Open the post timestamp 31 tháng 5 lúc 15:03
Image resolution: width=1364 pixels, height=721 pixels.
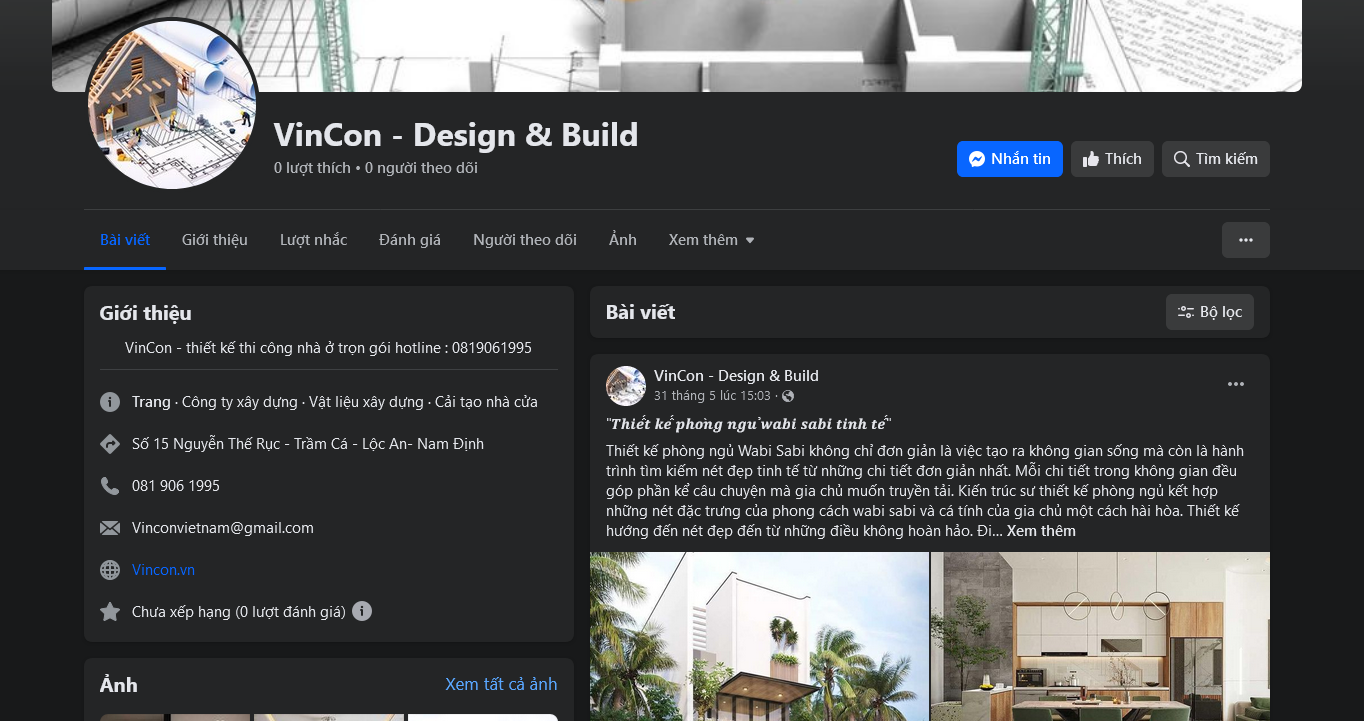point(712,397)
